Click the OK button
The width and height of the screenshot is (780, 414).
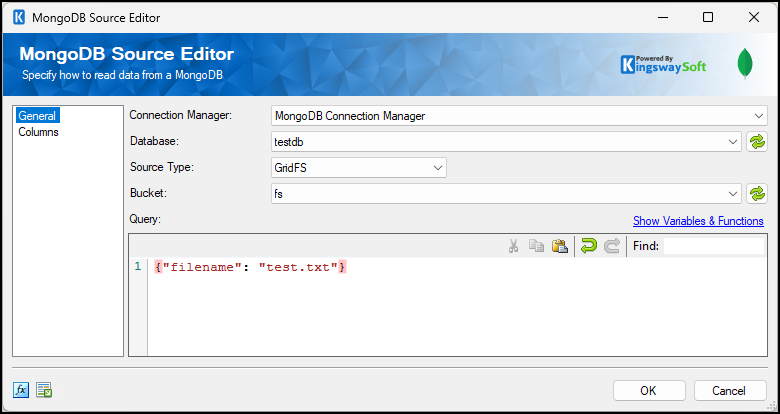coord(649,391)
